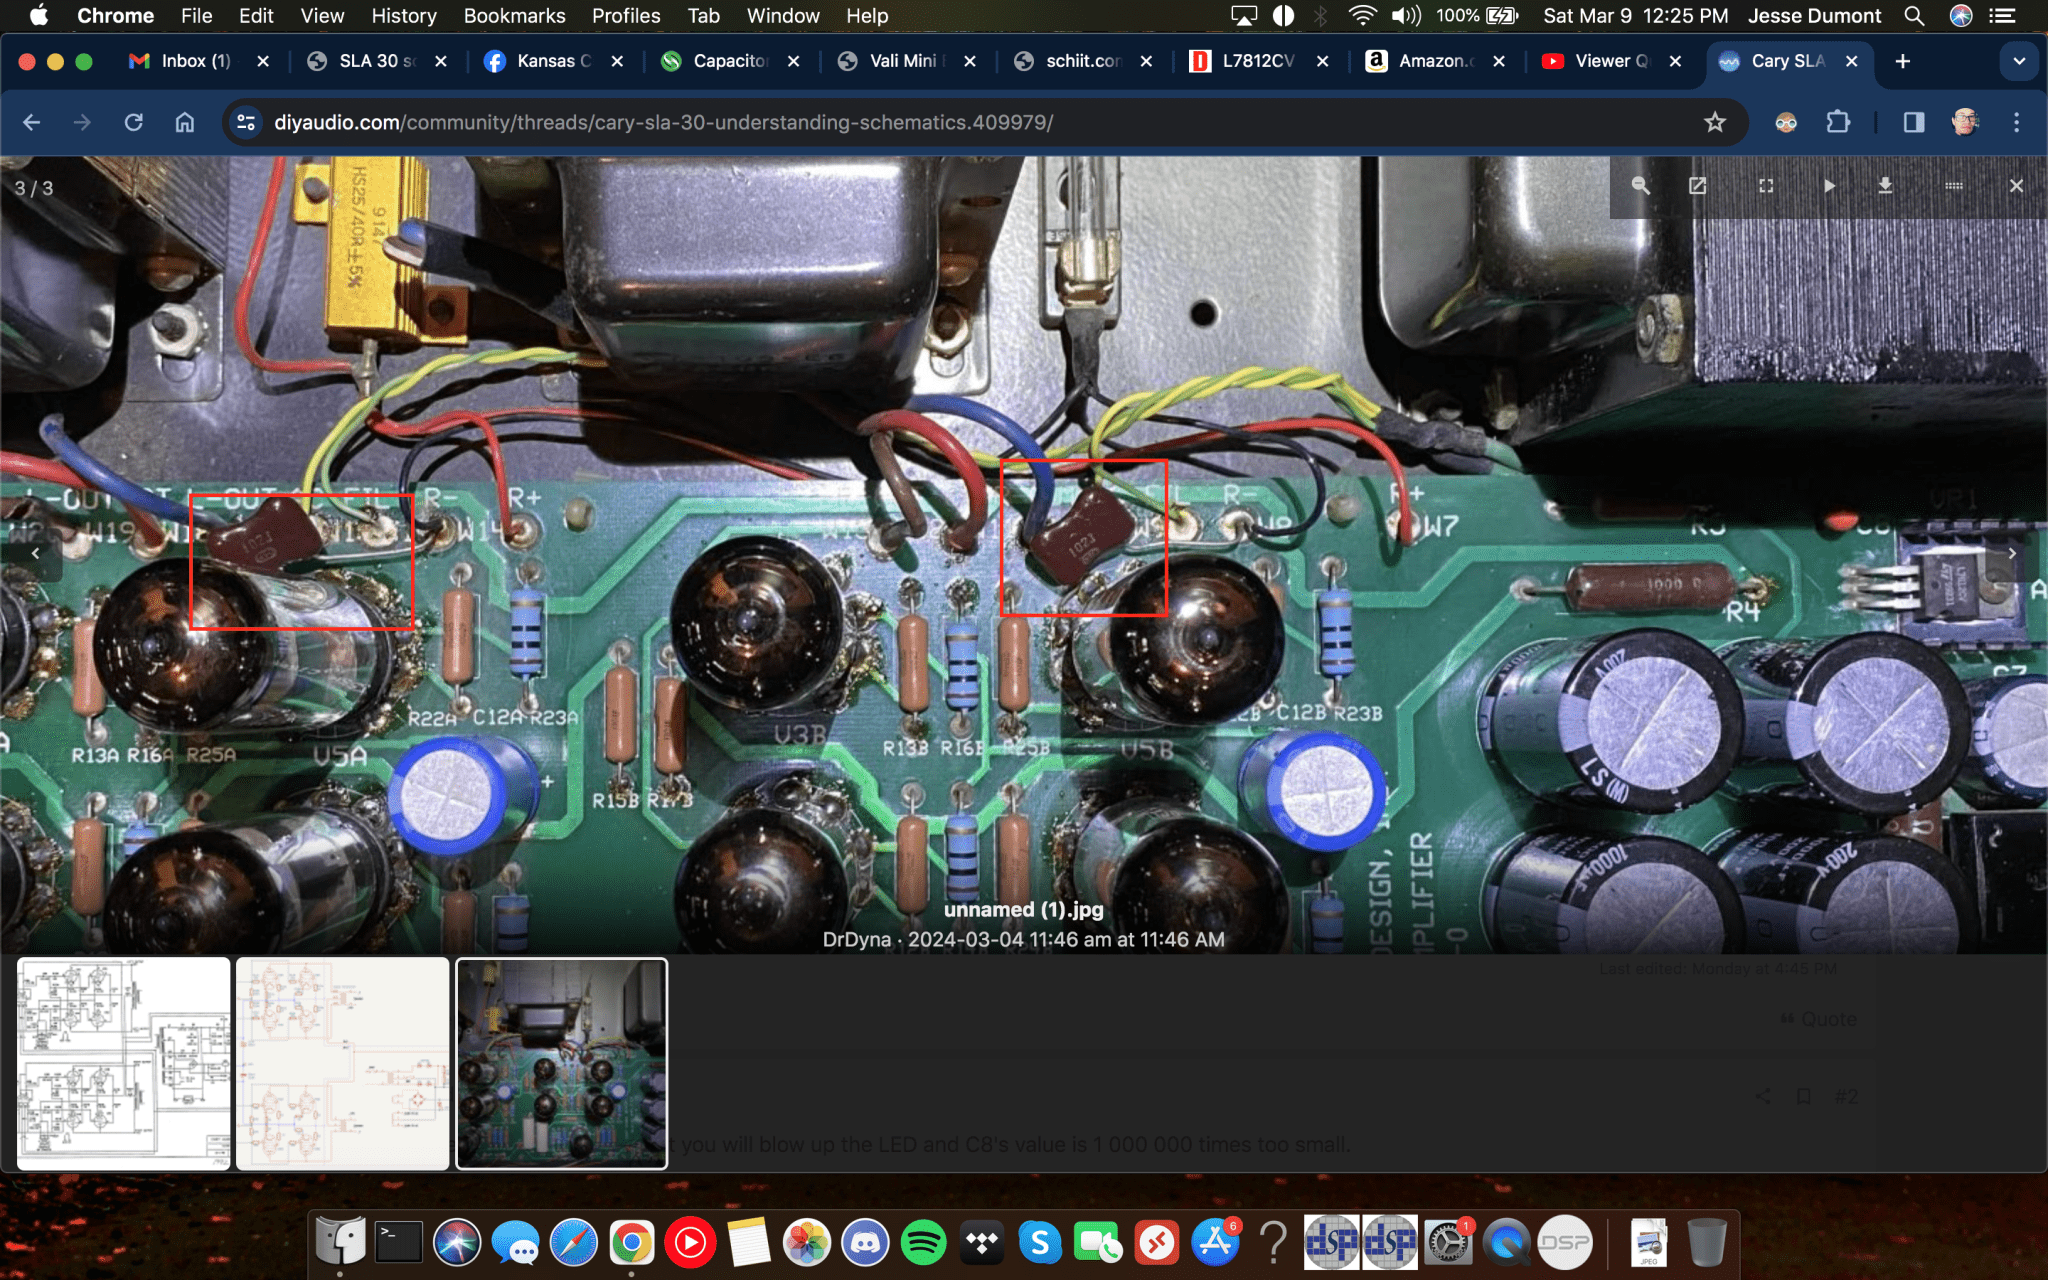
Task: Click the diyaudio.com address bar URL
Action: 663,122
